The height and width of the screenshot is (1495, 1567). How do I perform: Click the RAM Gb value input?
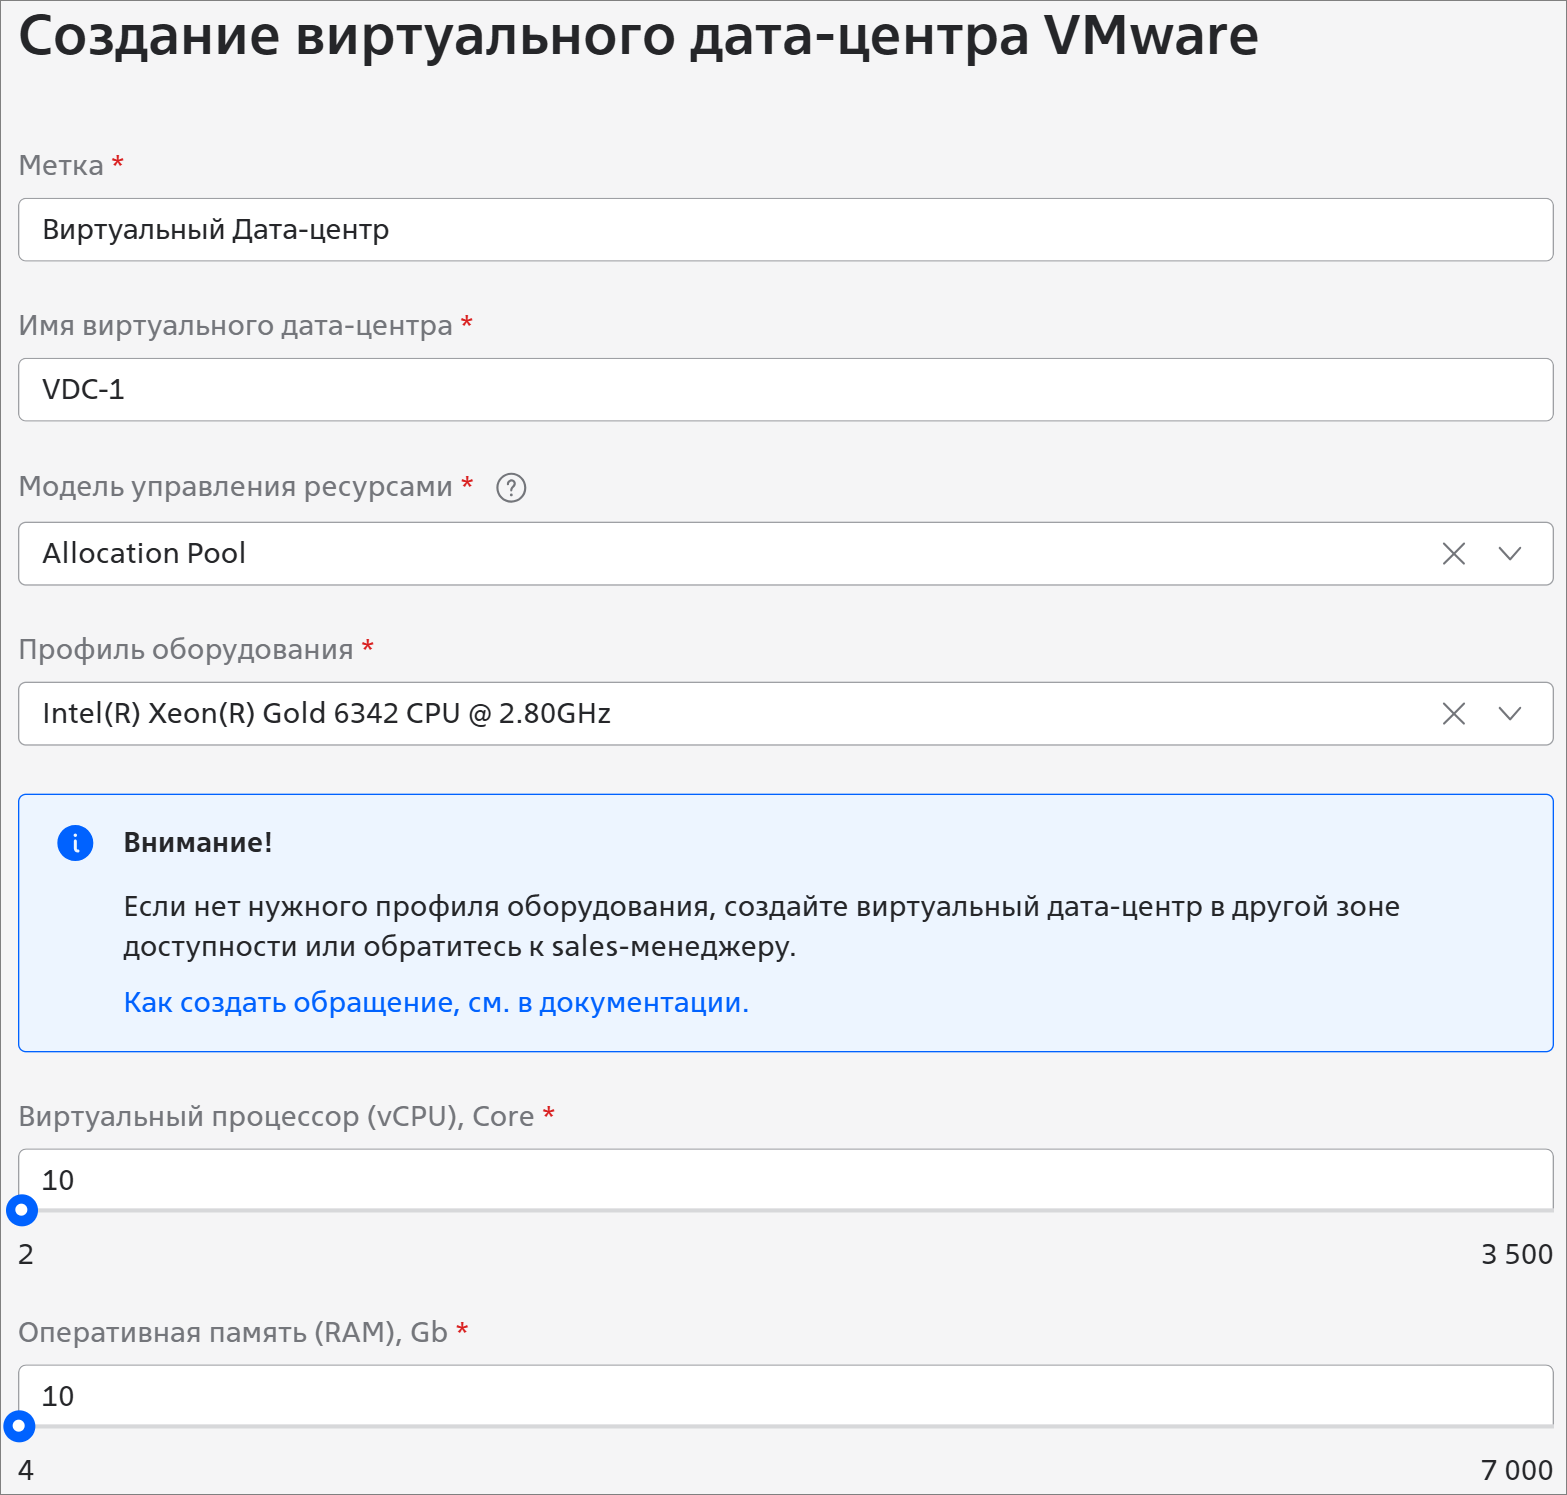pos(785,1396)
